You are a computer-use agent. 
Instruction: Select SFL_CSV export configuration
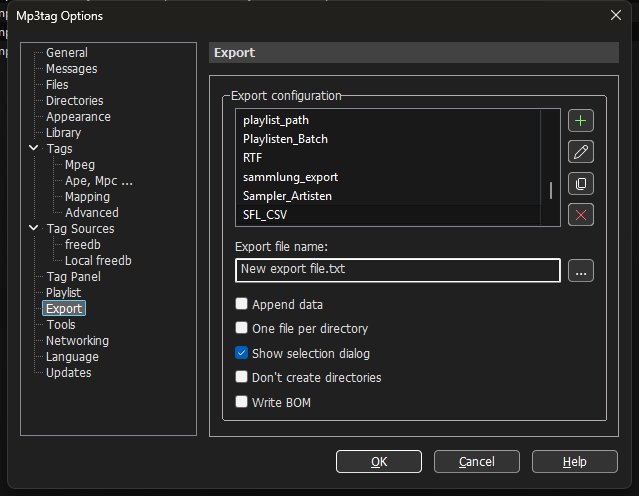[388, 215]
